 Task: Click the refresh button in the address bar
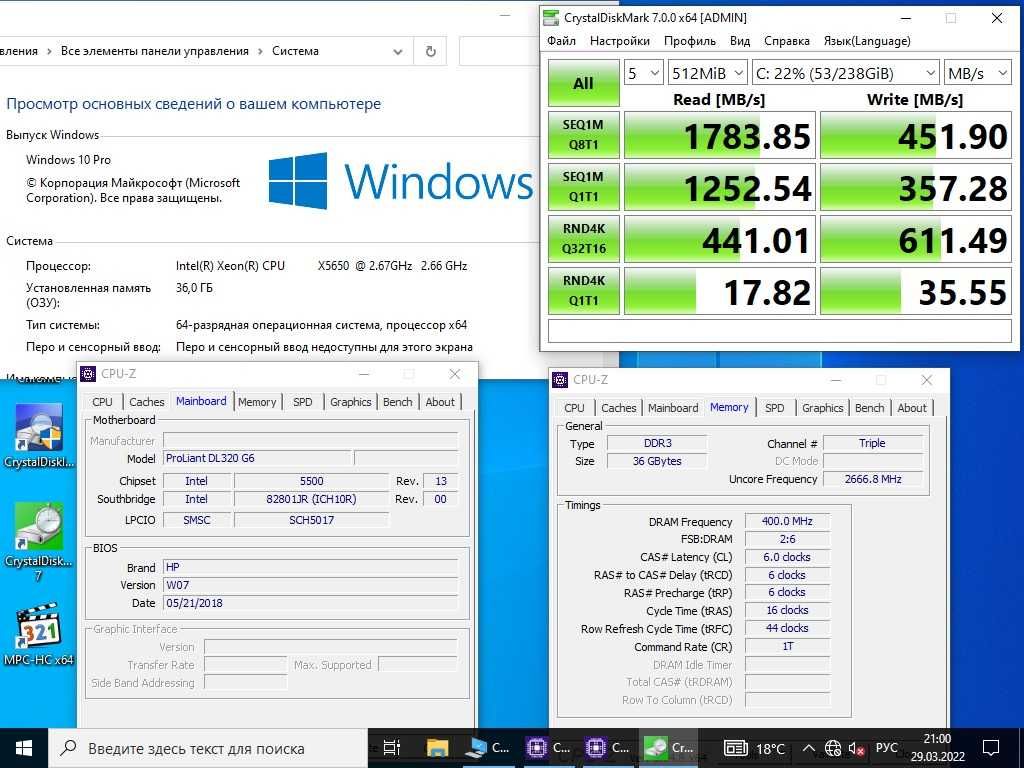pos(430,51)
